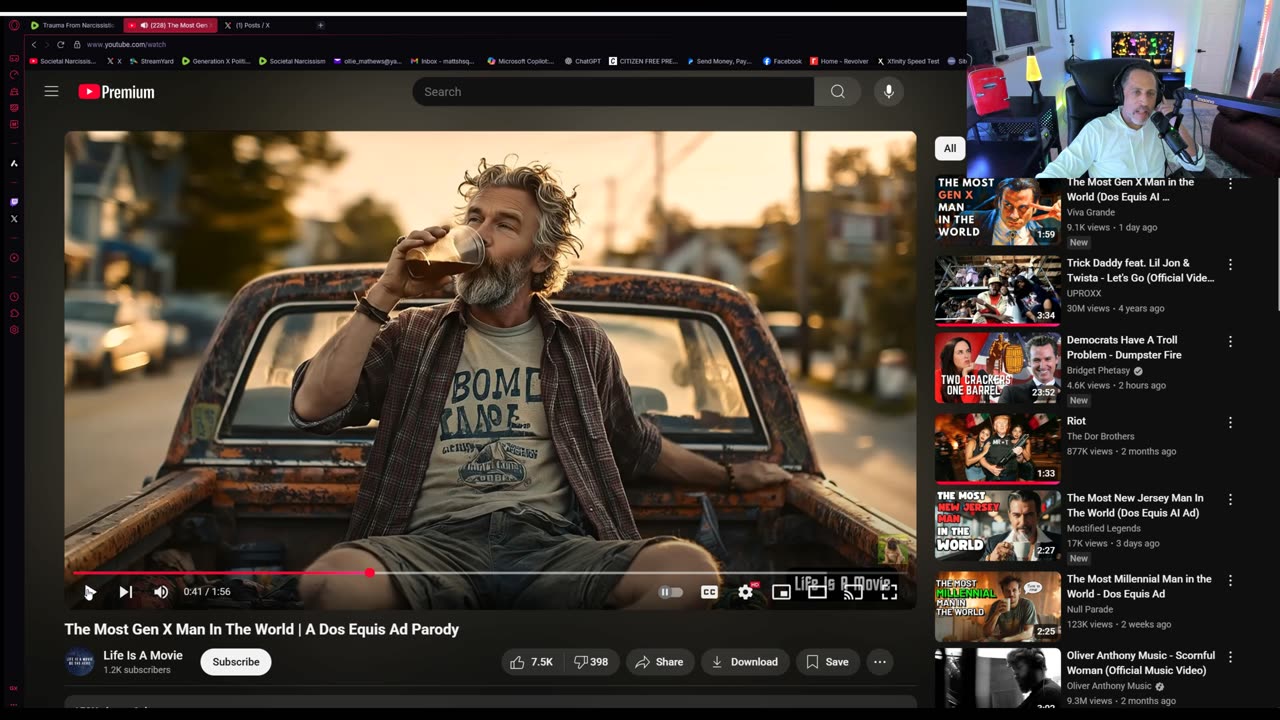The width and height of the screenshot is (1280, 720).
Task: Cast video to TV device
Action: coord(853,592)
